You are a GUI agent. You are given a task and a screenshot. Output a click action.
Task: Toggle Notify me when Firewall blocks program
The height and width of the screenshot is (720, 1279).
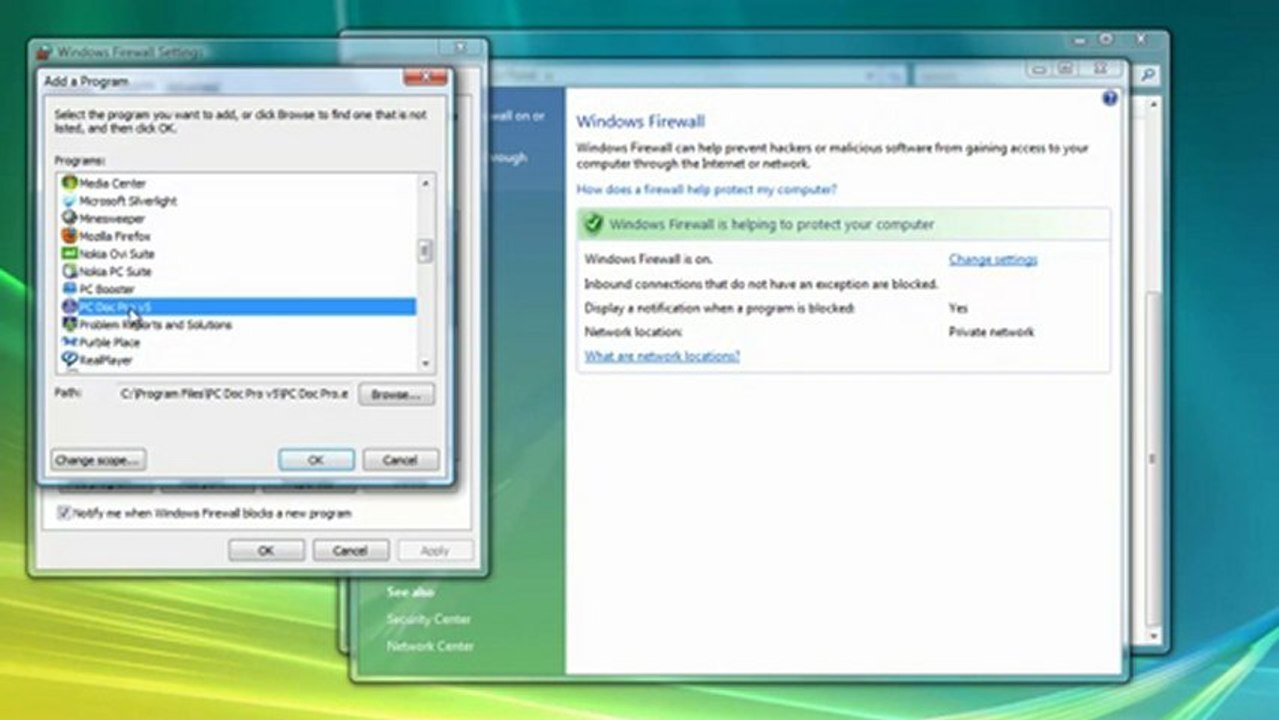coord(65,513)
